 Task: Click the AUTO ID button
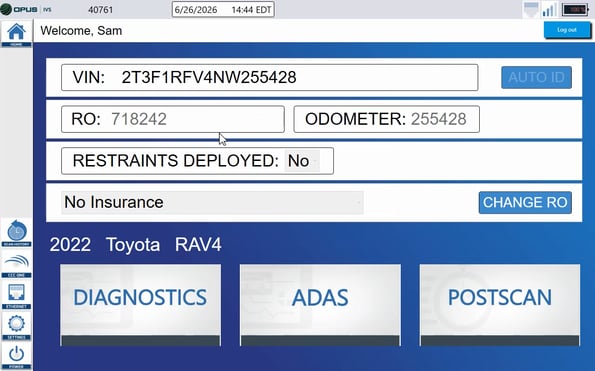click(536, 77)
